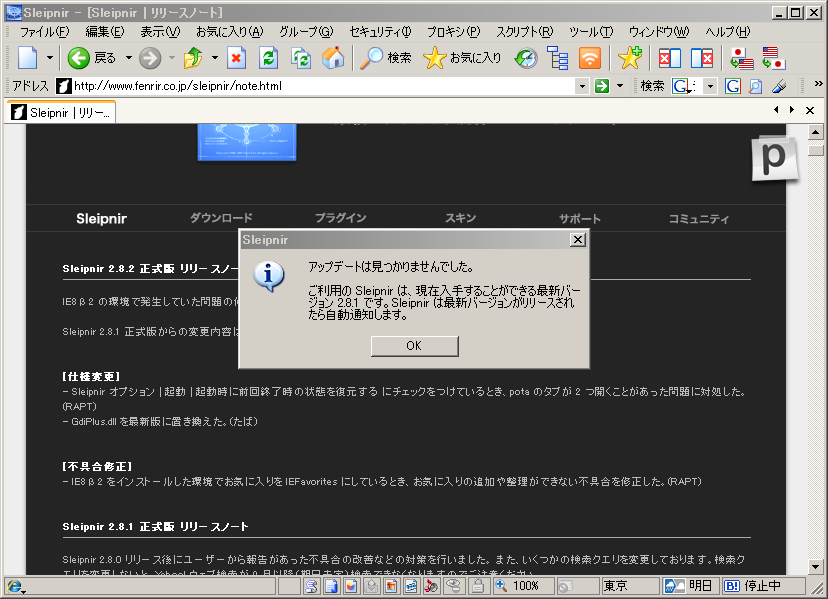This screenshot has width=828, height=599.
Task: Open the スキン page link
Action: [x=460, y=218]
